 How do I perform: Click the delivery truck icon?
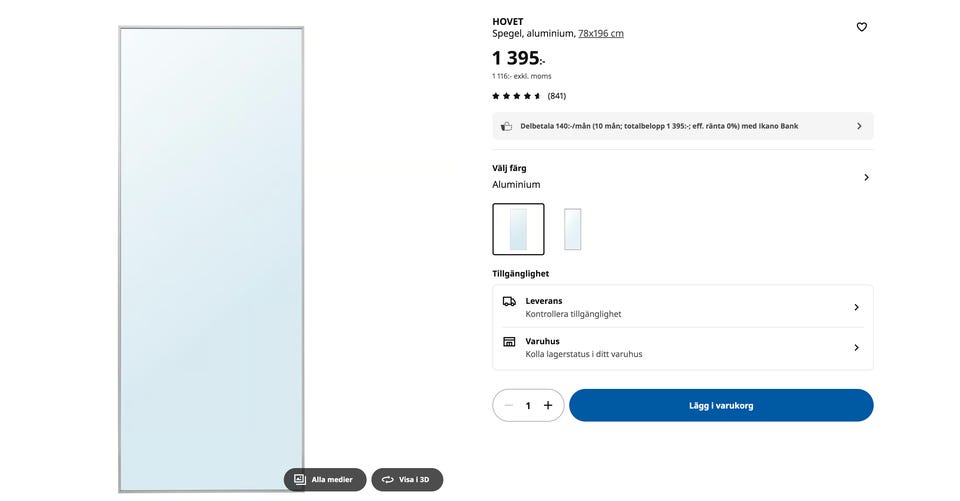click(509, 301)
